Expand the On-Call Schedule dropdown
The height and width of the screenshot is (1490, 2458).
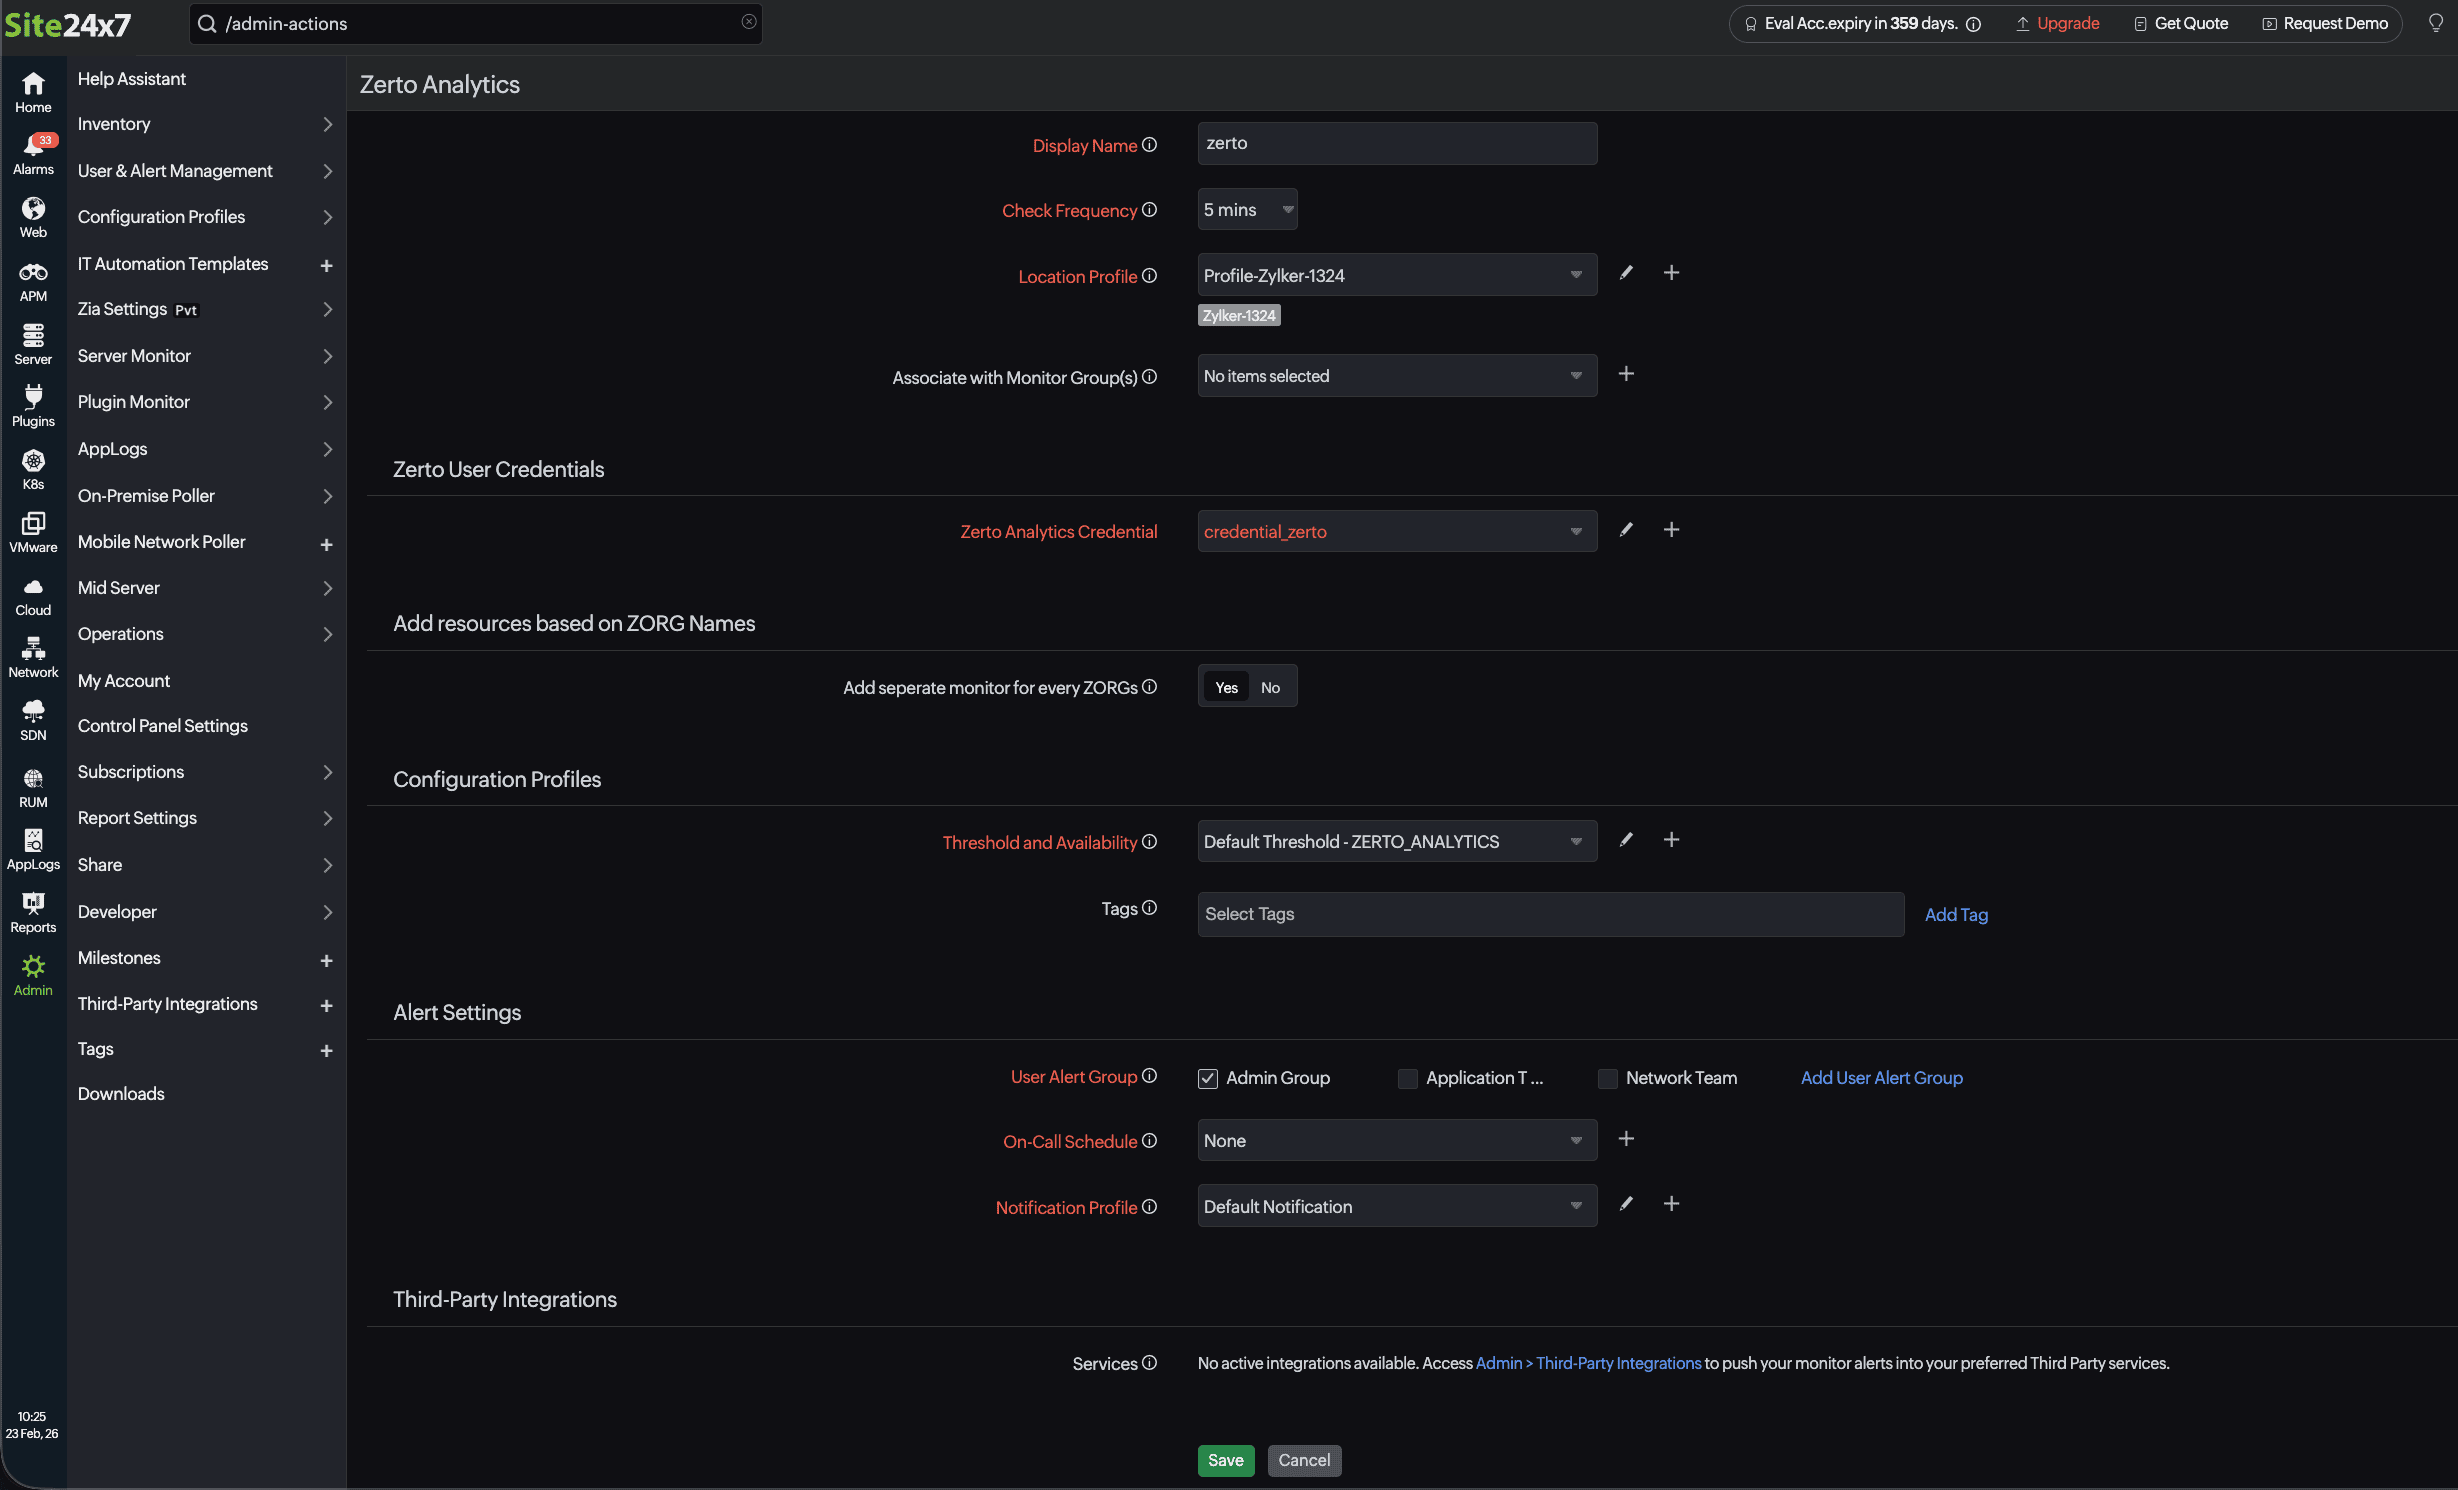1396,1141
